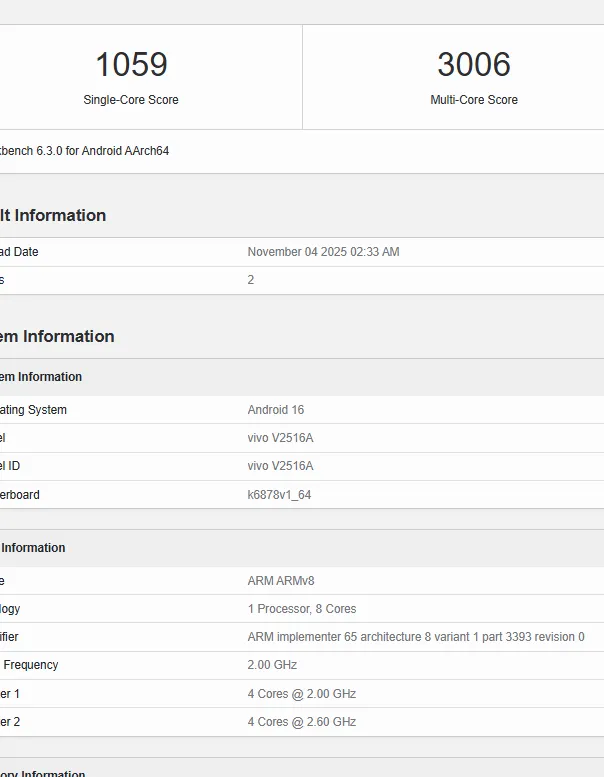The image size is (604, 777).
Task: Click the Result Information heading
Action: [53, 215]
